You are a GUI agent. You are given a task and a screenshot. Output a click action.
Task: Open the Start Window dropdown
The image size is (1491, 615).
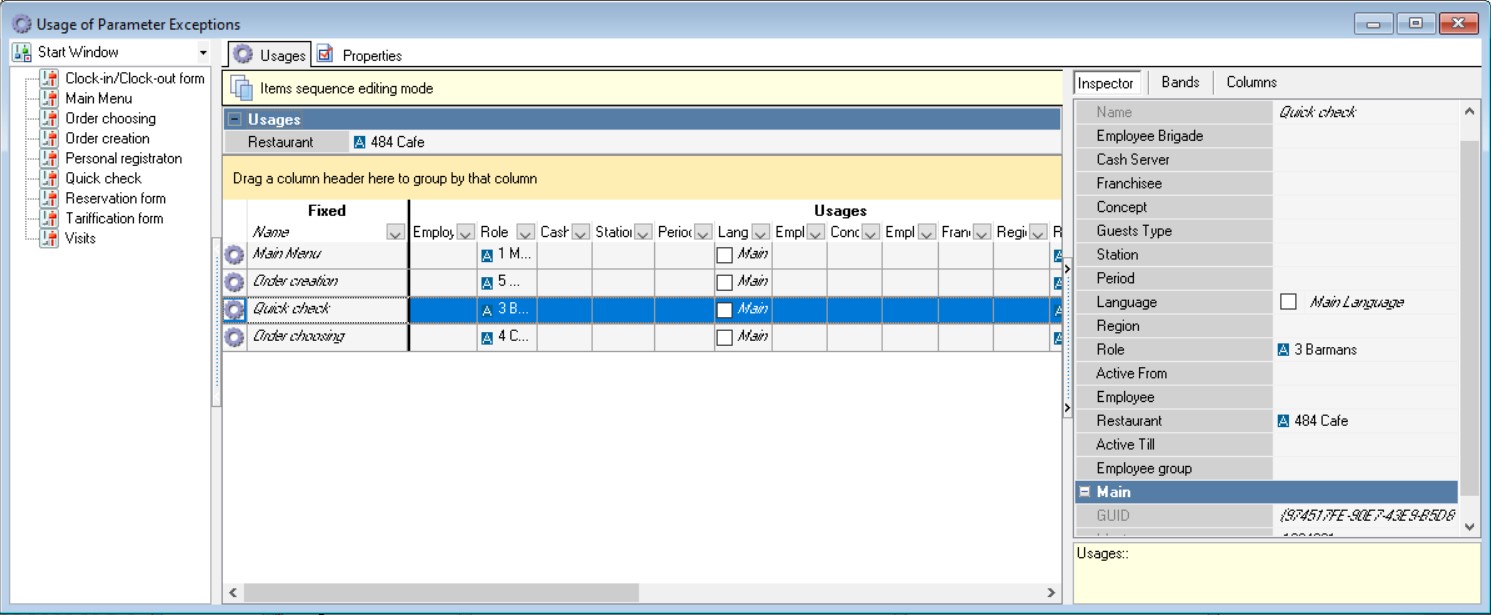coord(203,52)
